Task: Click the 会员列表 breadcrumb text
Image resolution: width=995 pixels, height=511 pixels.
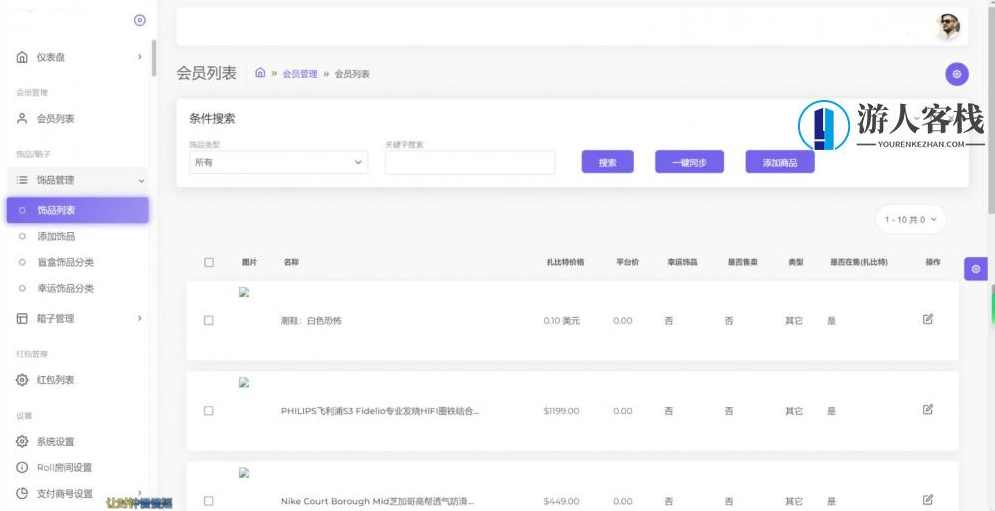Action: pyautogui.click(x=352, y=74)
